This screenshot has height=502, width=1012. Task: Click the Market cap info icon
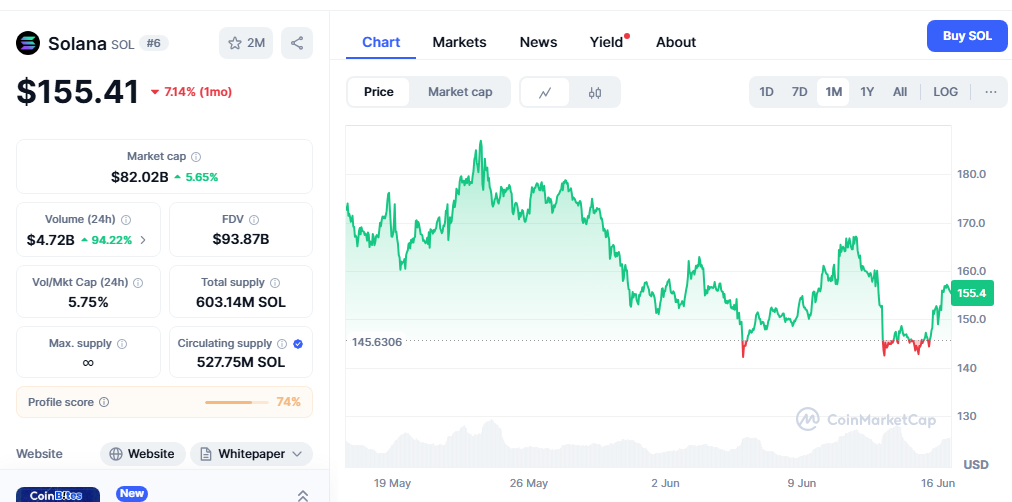pos(196,157)
